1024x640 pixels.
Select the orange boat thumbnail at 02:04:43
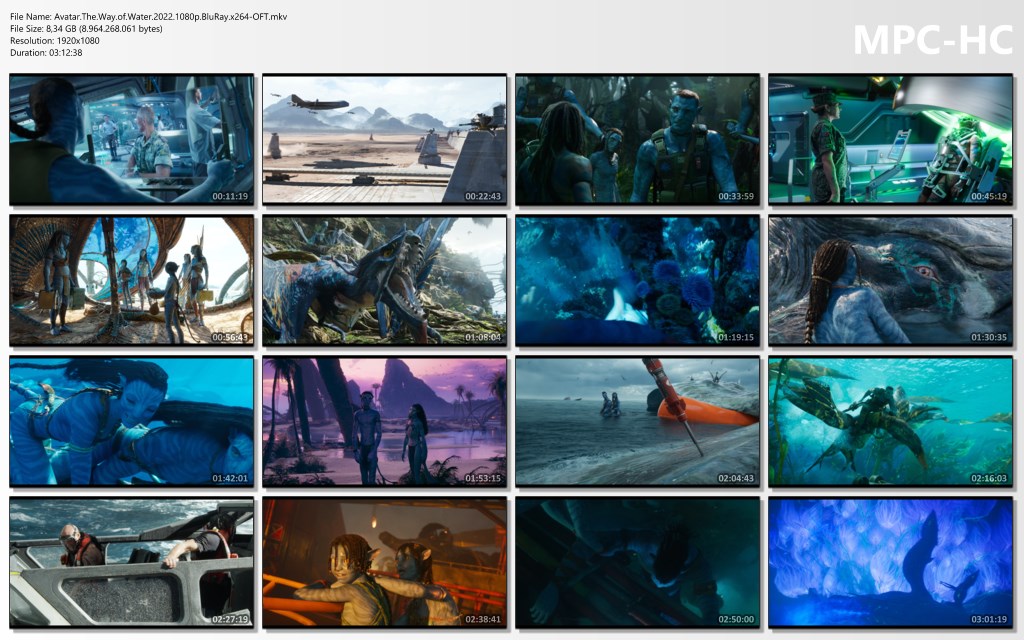(638, 422)
